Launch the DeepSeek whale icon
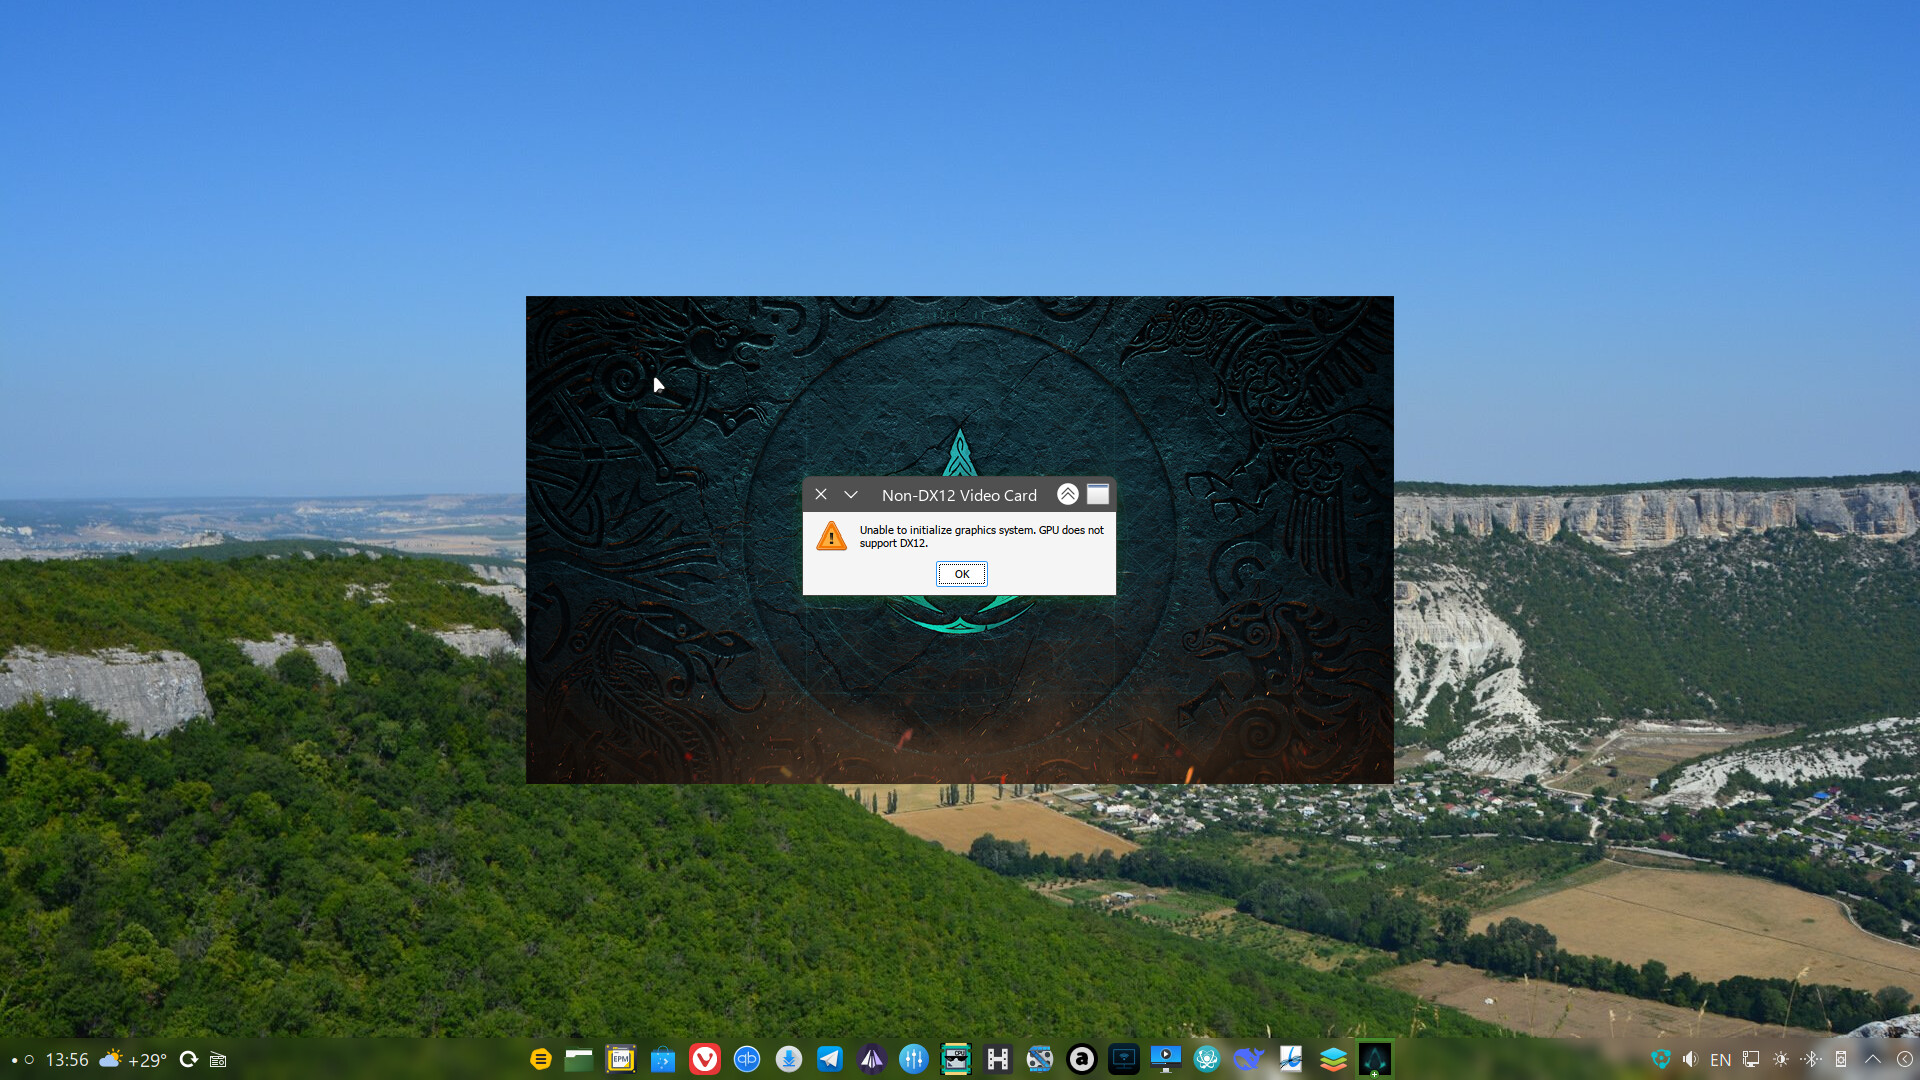This screenshot has height=1080, width=1920. [1249, 1059]
